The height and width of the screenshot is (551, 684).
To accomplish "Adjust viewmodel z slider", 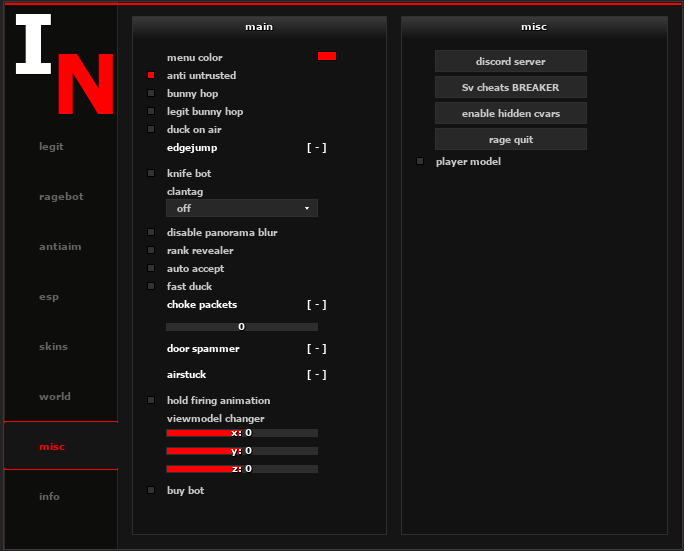I will click(x=242, y=469).
